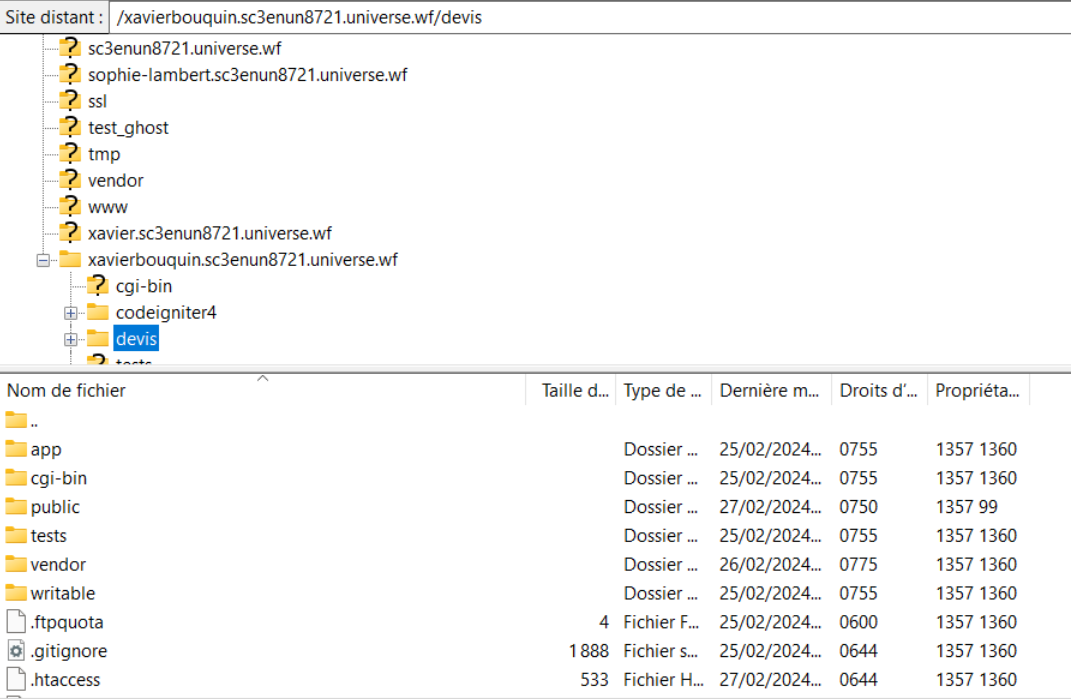This screenshot has width=1071, height=699.
Task: Click the .ftpquota file icon
Action: 15,622
